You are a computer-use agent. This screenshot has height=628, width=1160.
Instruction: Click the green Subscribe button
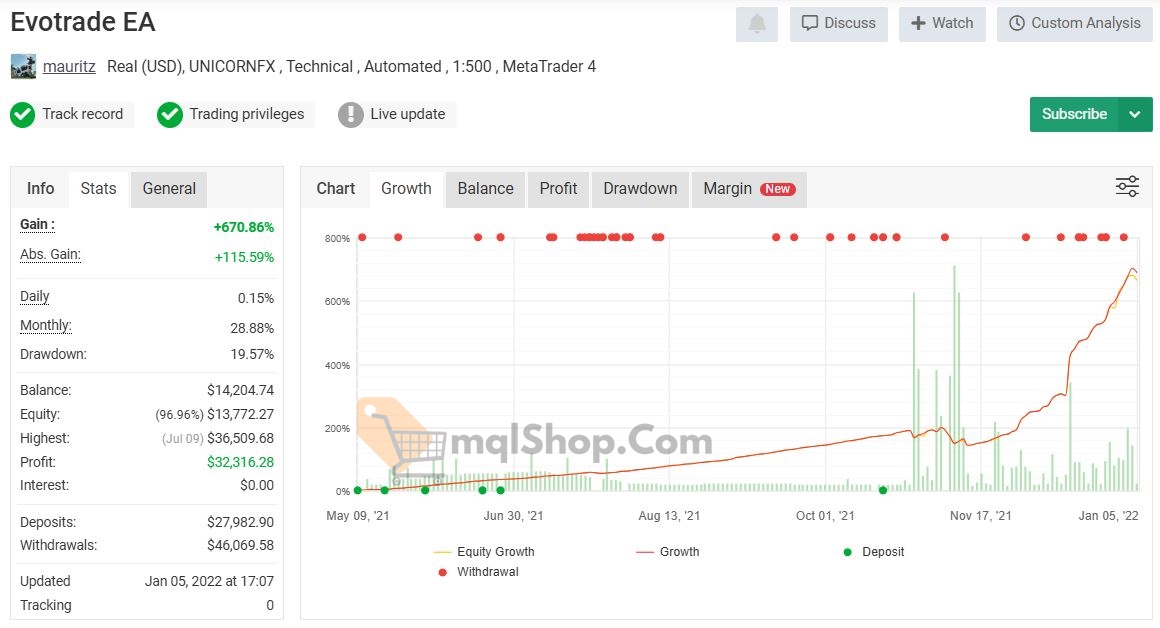pyautogui.click(x=1073, y=114)
